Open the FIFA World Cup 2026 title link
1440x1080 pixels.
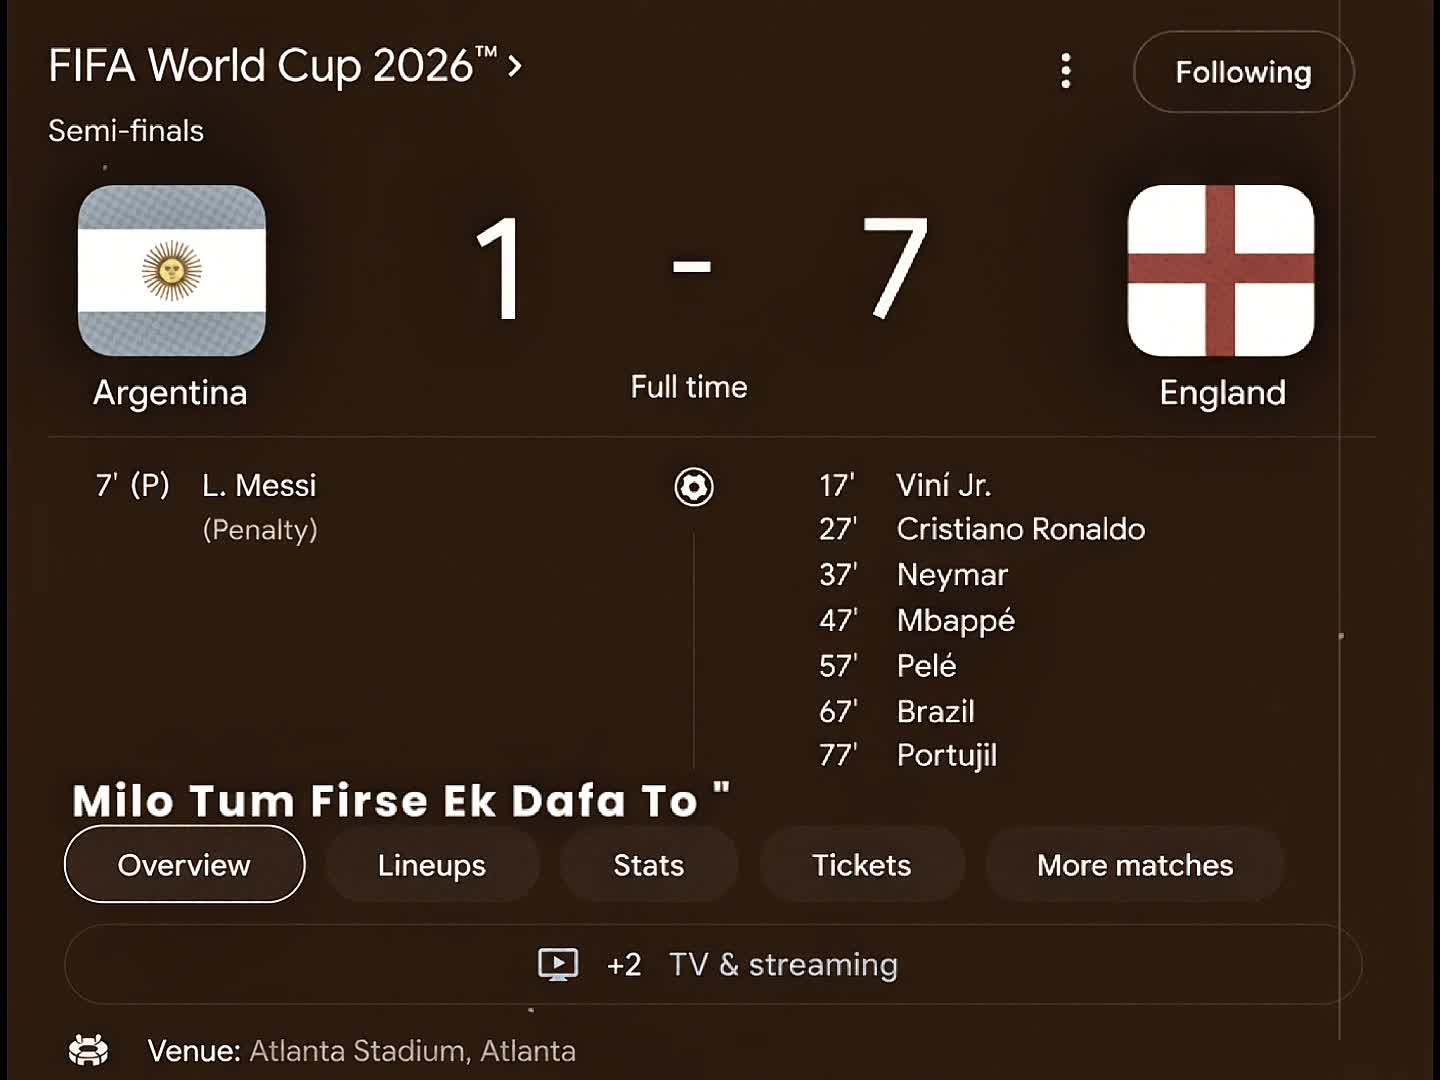273,66
